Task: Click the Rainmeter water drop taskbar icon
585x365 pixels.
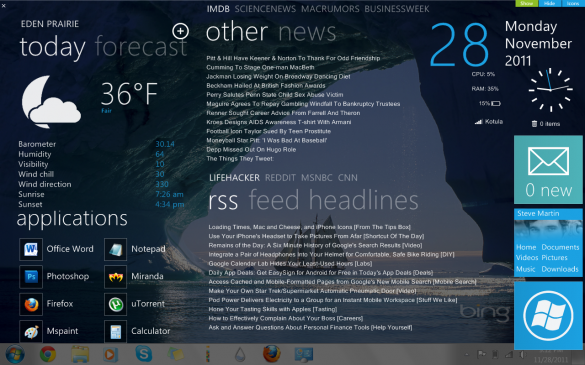Action: (240, 355)
